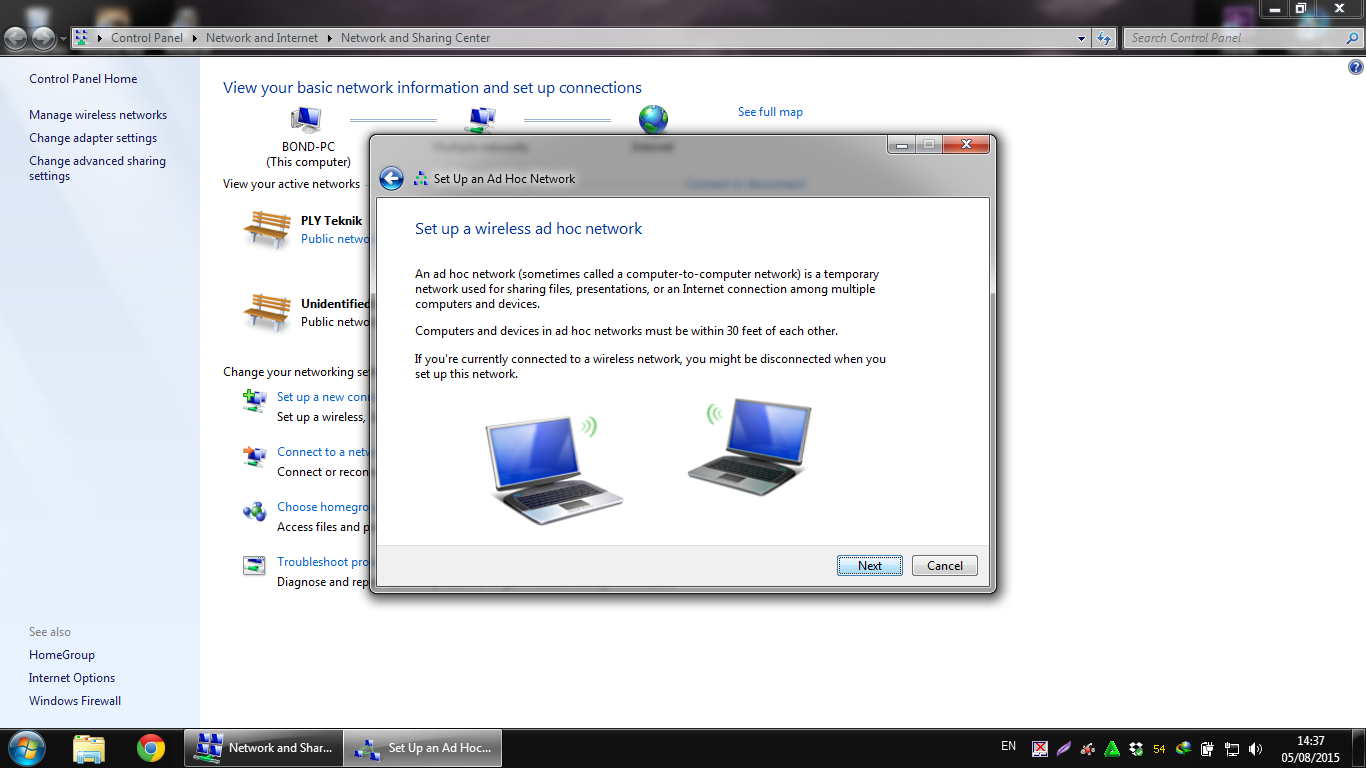This screenshot has width=1366, height=768.
Task: Click the refresh button beside address bar
Action: (1104, 38)
